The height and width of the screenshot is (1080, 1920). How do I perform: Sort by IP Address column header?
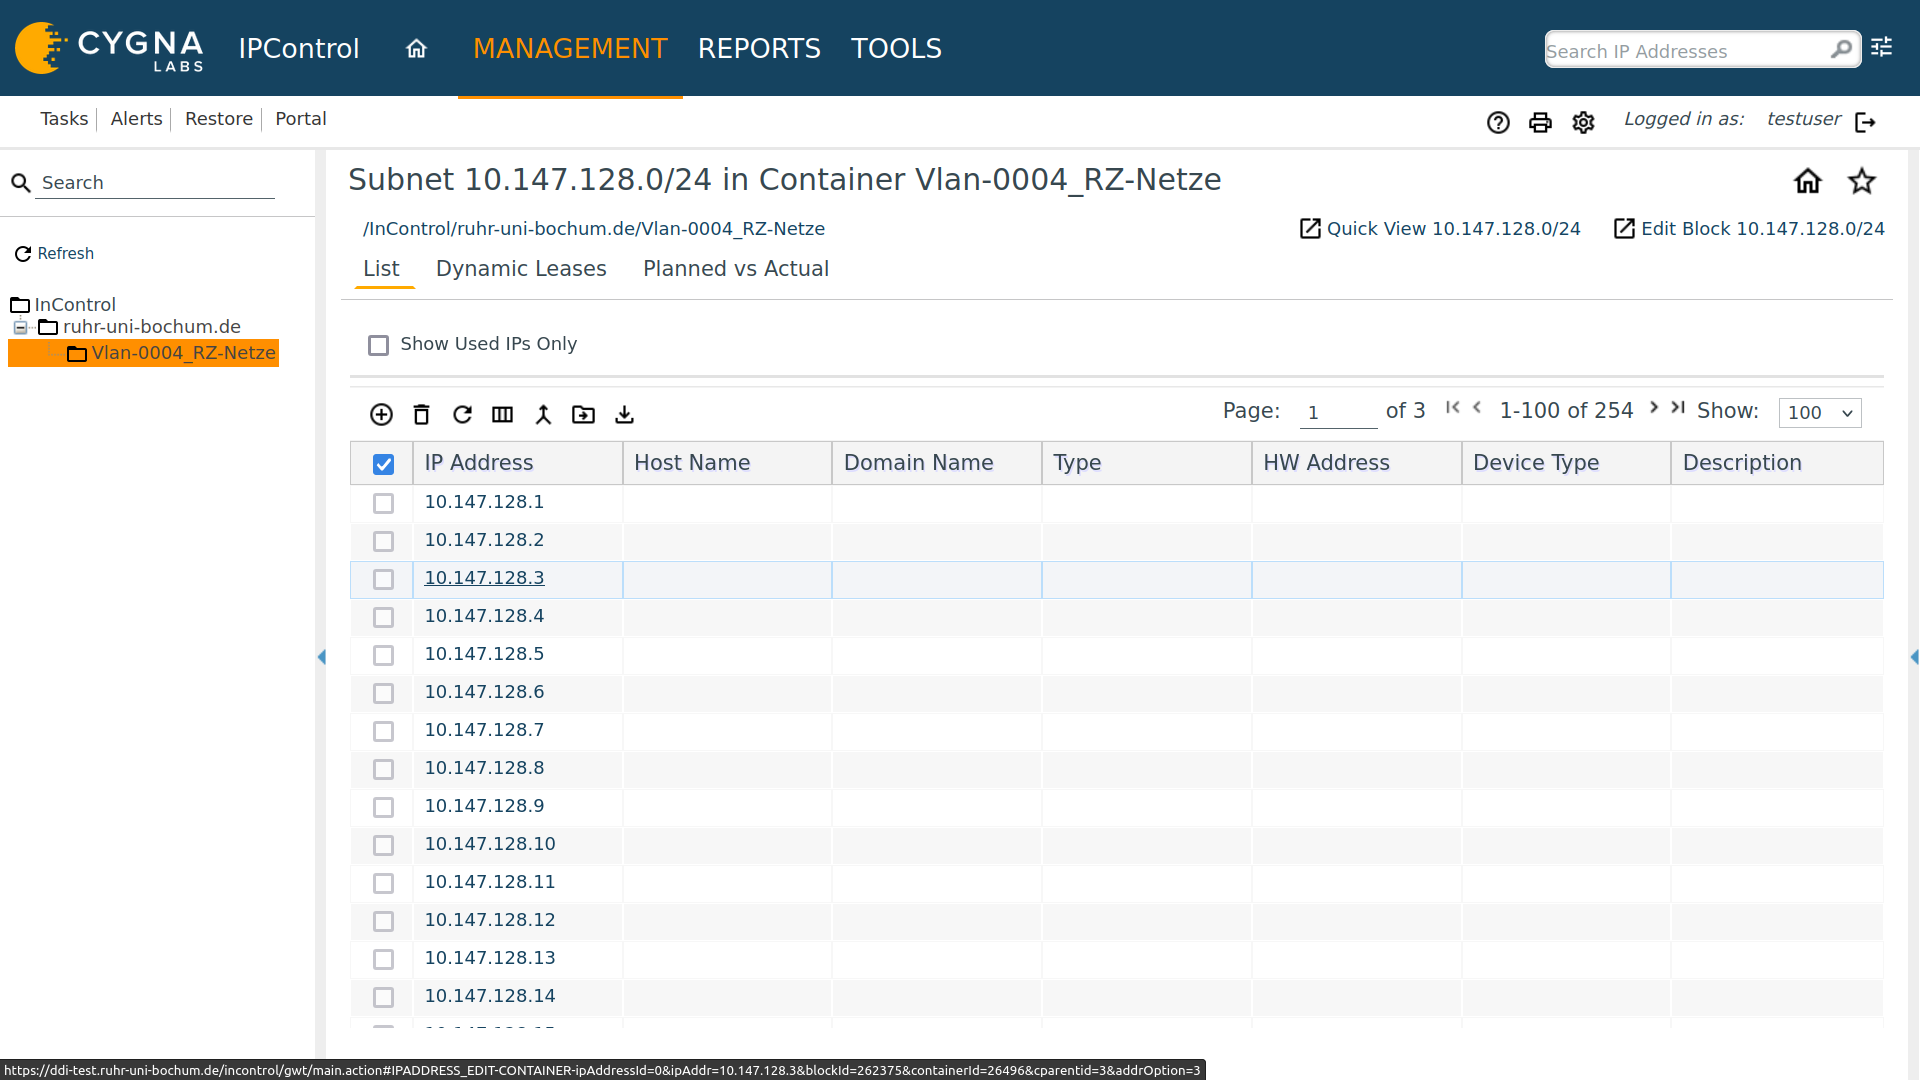coord(518,463)
